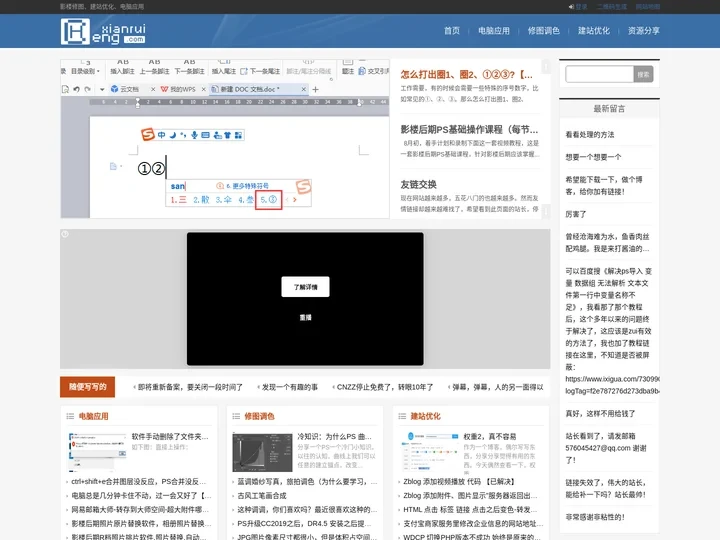The height and width of the screenshot is (540, 720).
Task: Open article 网易邮箱大师-转存到大师空间
Action: 140,509
